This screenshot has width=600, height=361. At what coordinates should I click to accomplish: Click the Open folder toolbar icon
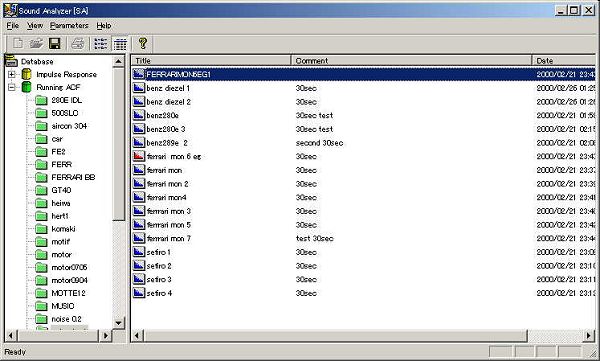36,43
